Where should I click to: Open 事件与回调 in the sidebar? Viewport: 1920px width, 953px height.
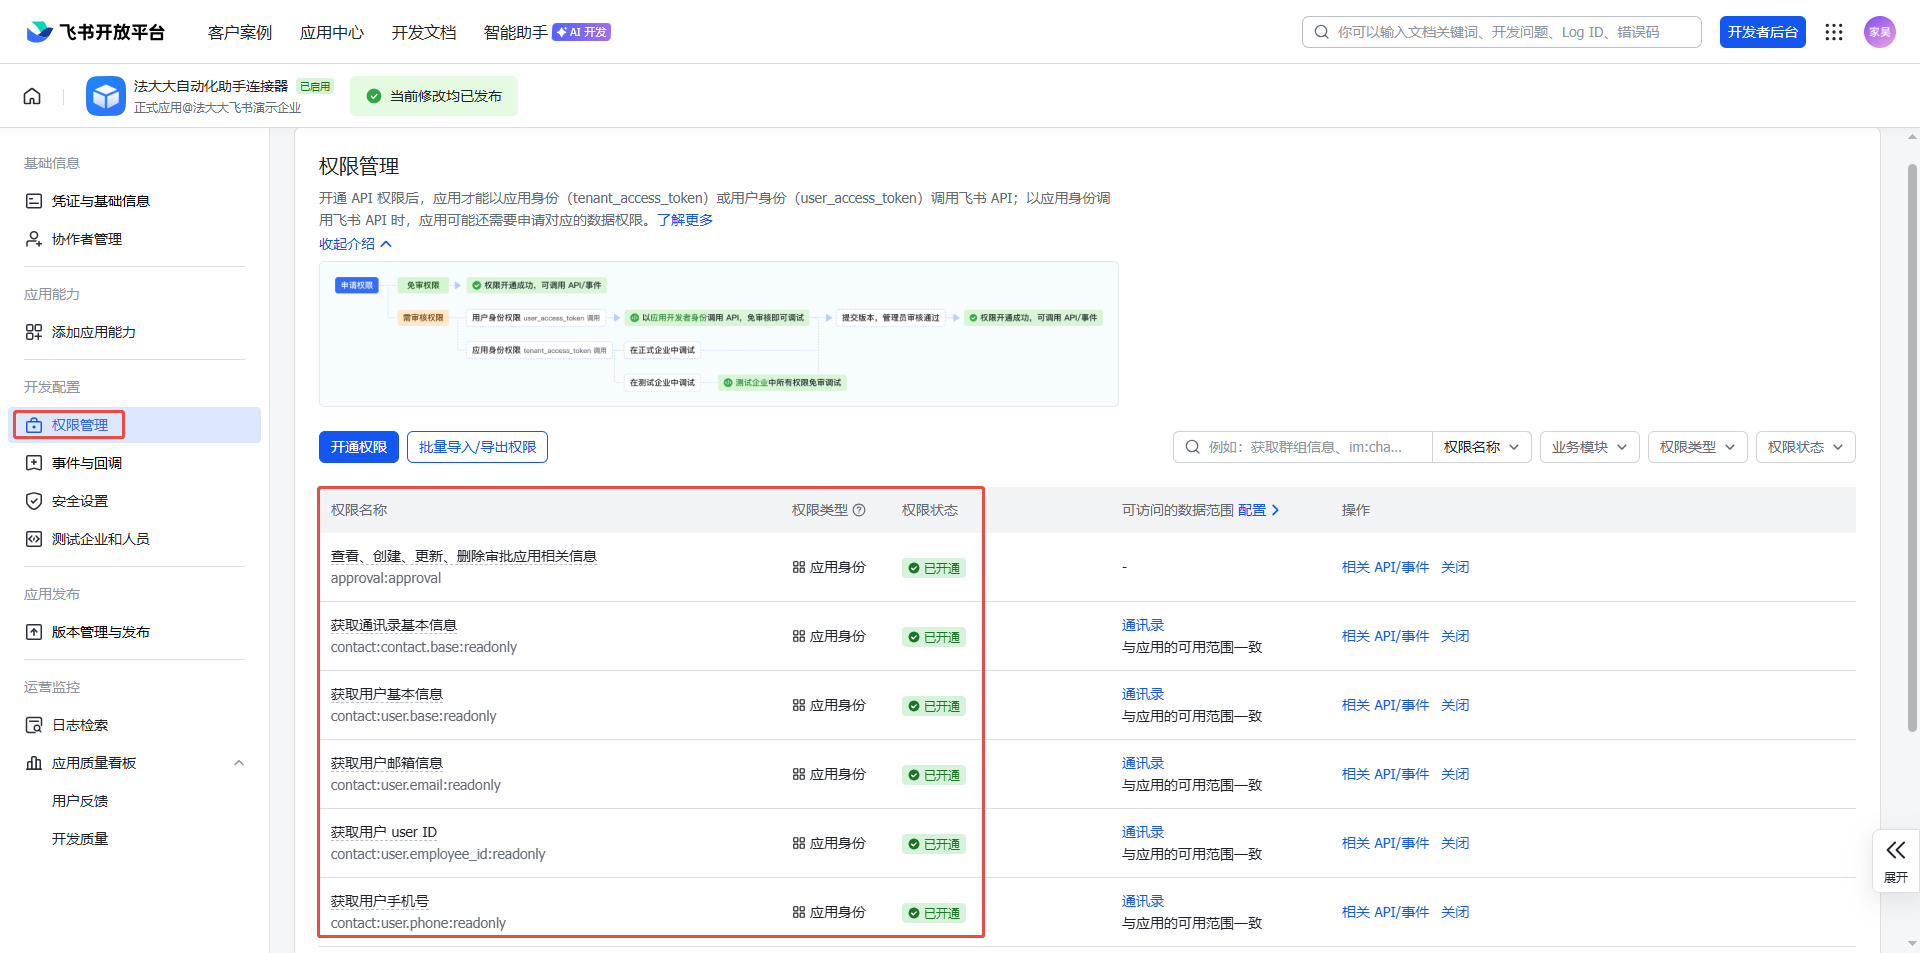point(87,463)
